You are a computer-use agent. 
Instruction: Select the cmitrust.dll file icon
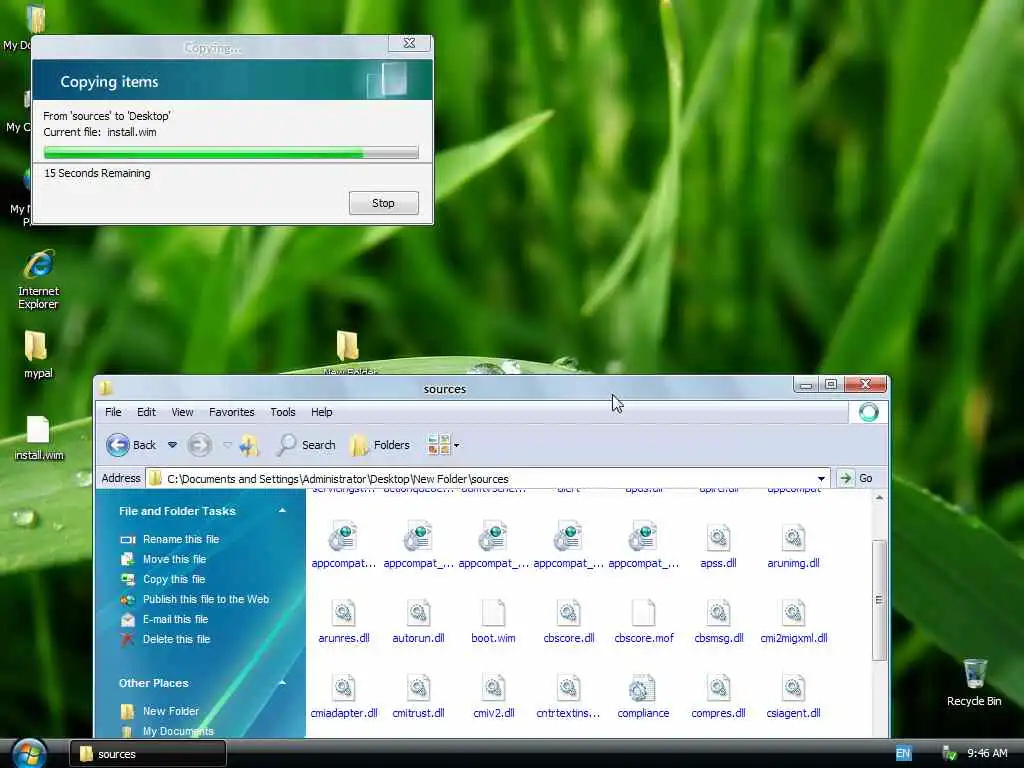coord(419,688)
